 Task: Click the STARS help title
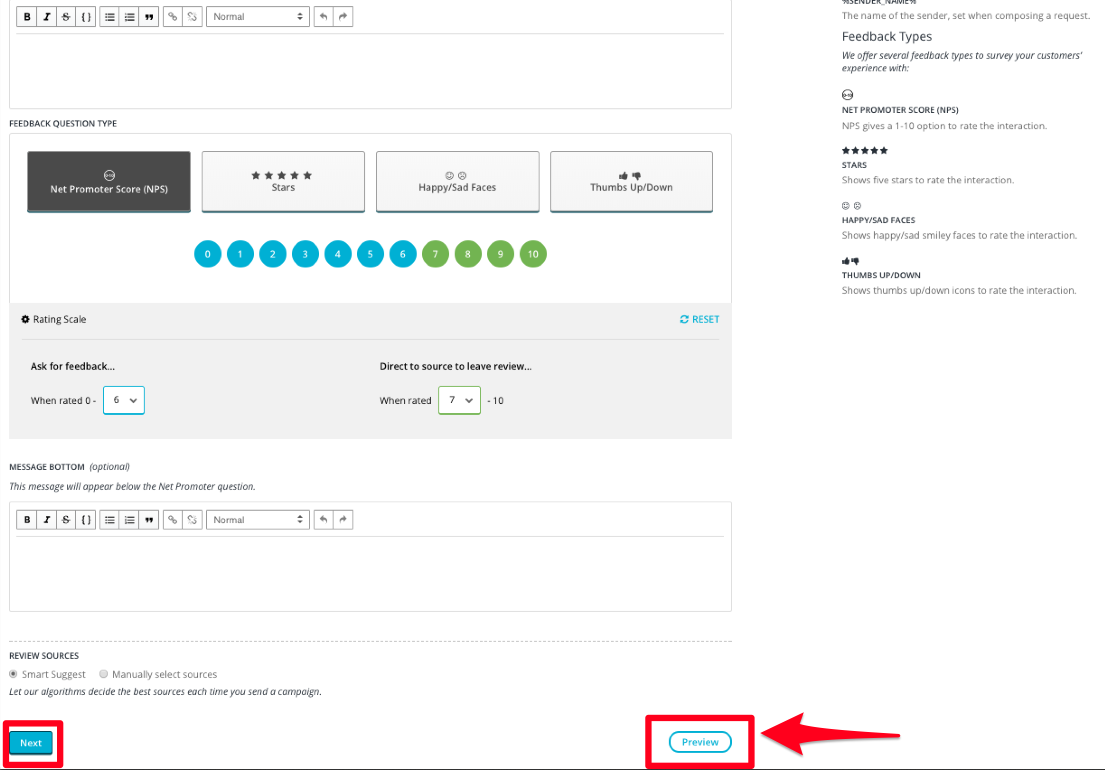(x=854, y=165)
